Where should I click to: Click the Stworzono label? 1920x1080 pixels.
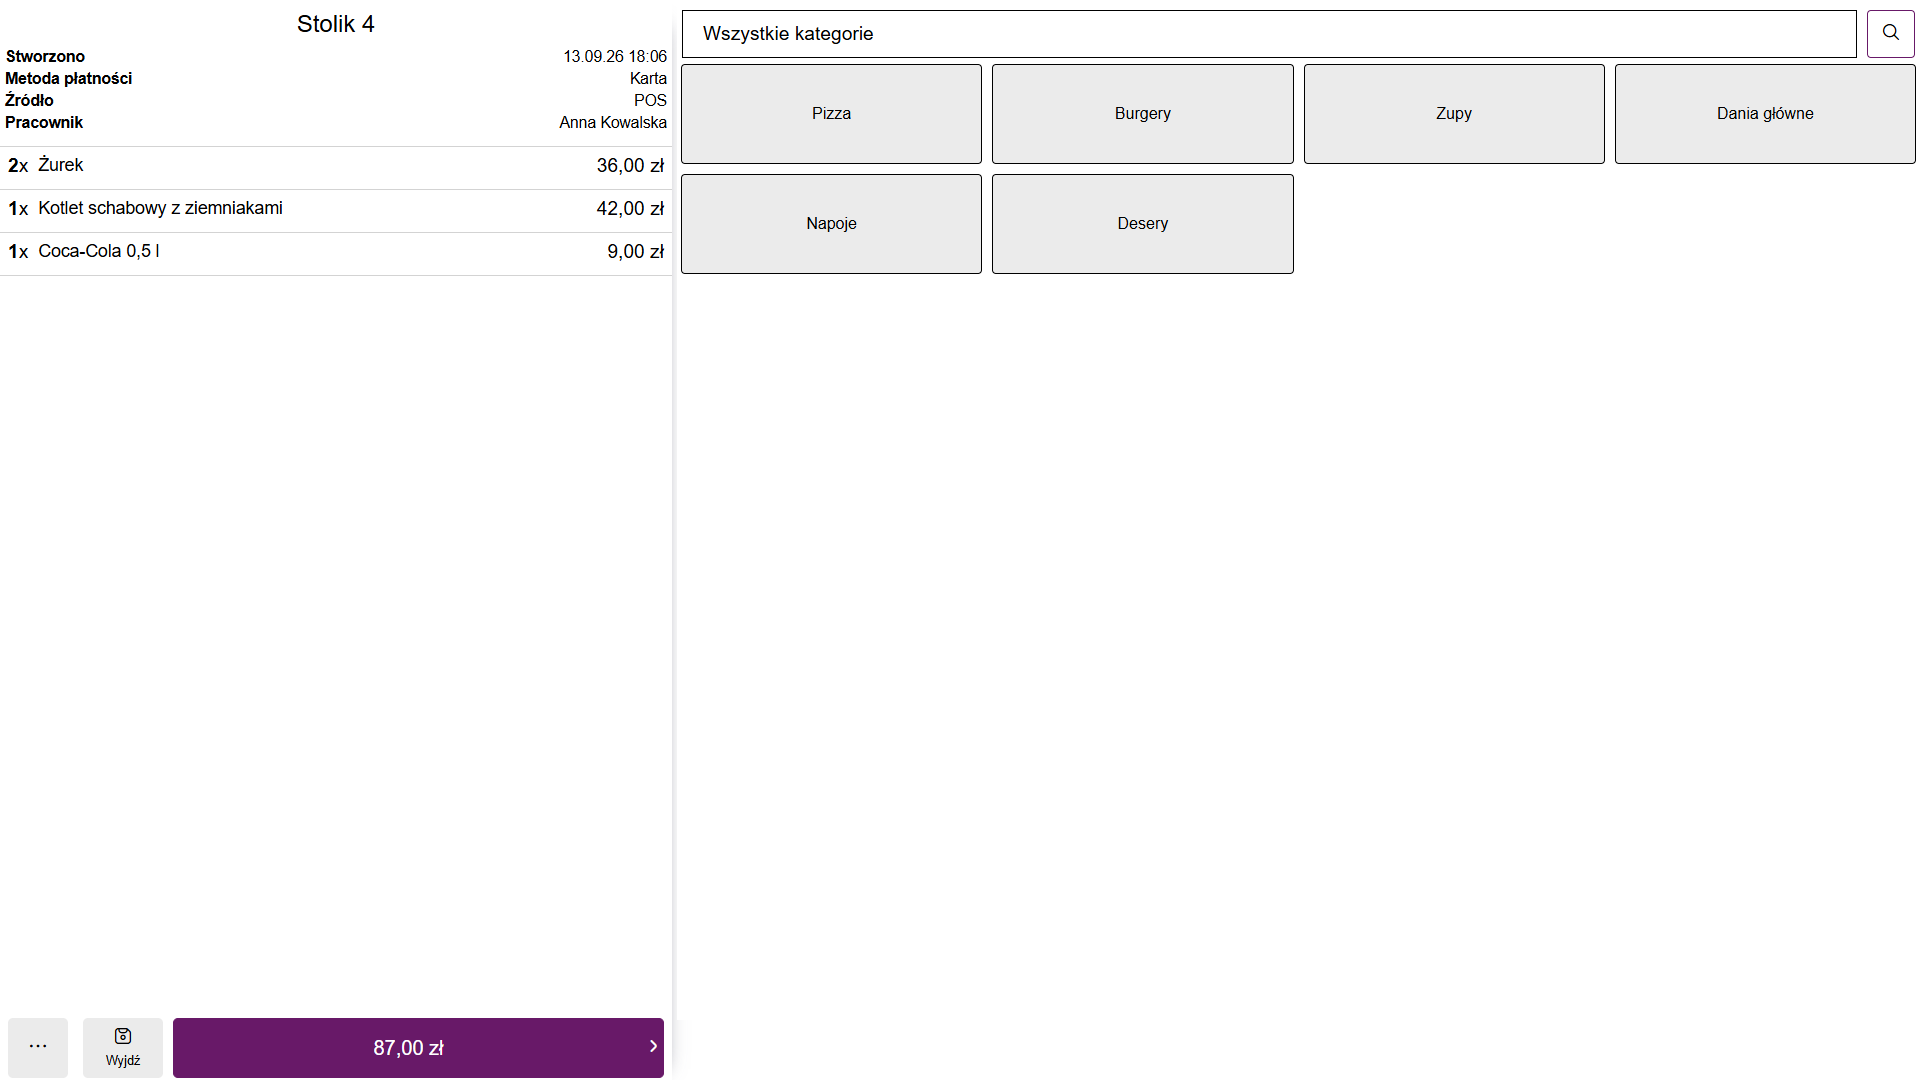[x=45, y=56]
